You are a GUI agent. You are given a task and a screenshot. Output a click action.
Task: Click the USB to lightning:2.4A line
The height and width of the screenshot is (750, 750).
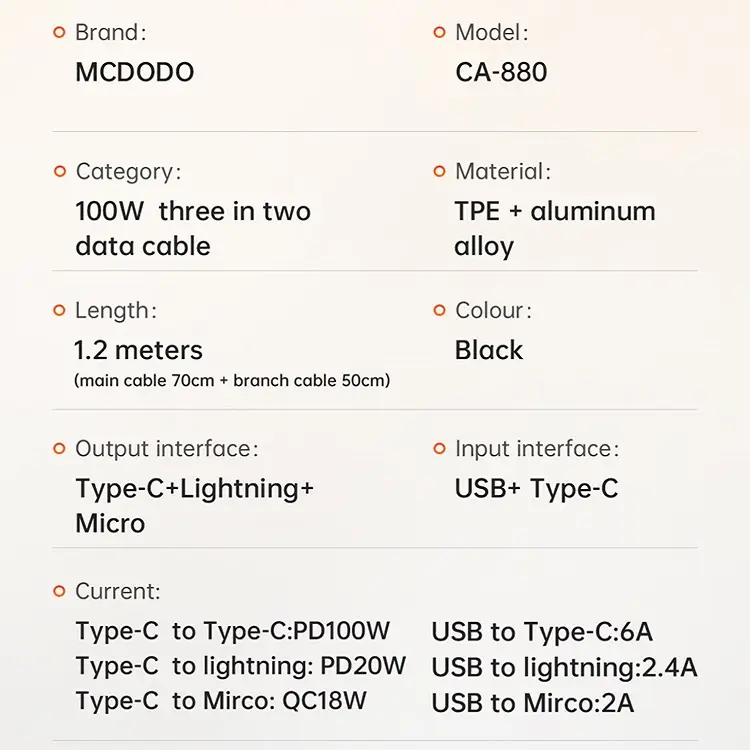click(x=564, y=667)
